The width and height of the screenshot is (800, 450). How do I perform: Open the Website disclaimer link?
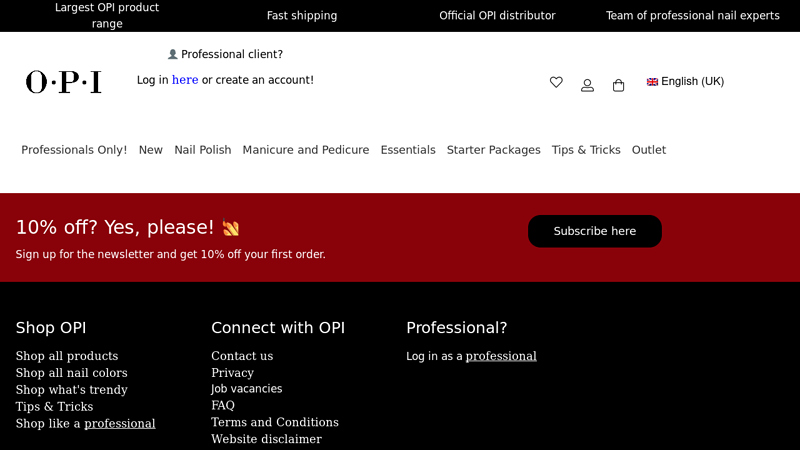pos(266,439)
